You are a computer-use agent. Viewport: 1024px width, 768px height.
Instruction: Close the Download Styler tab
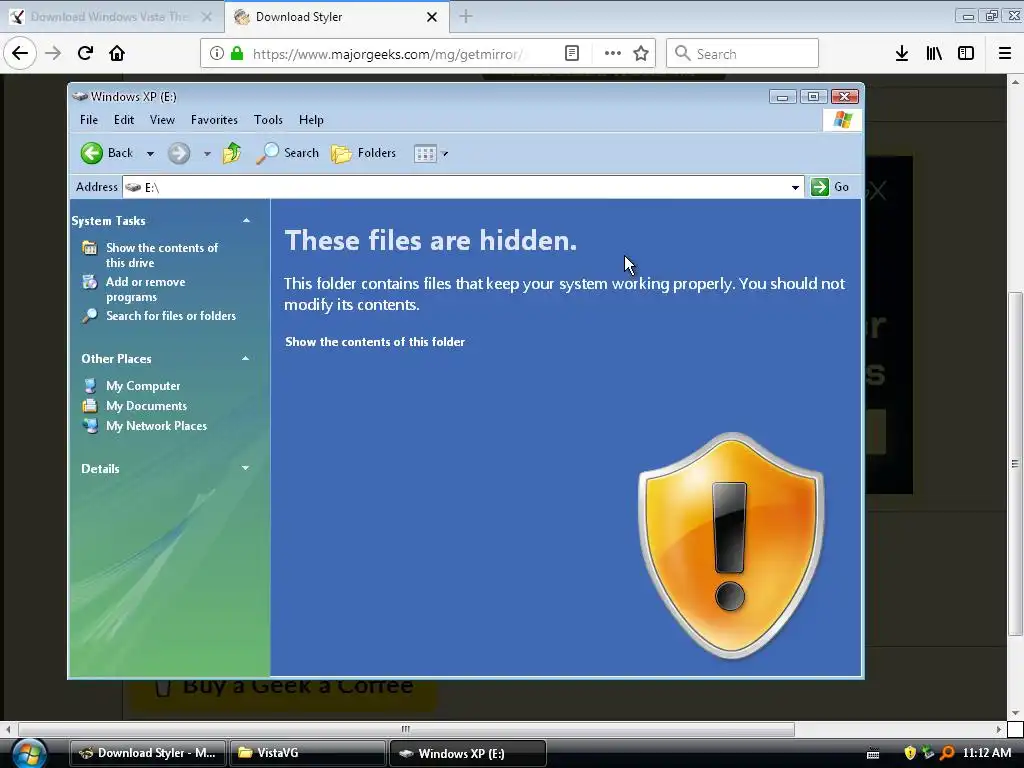tap(432, 17)
